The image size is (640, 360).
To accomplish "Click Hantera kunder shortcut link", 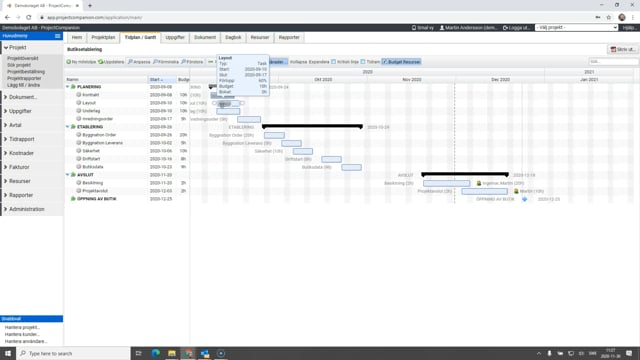I will point(22,334).
